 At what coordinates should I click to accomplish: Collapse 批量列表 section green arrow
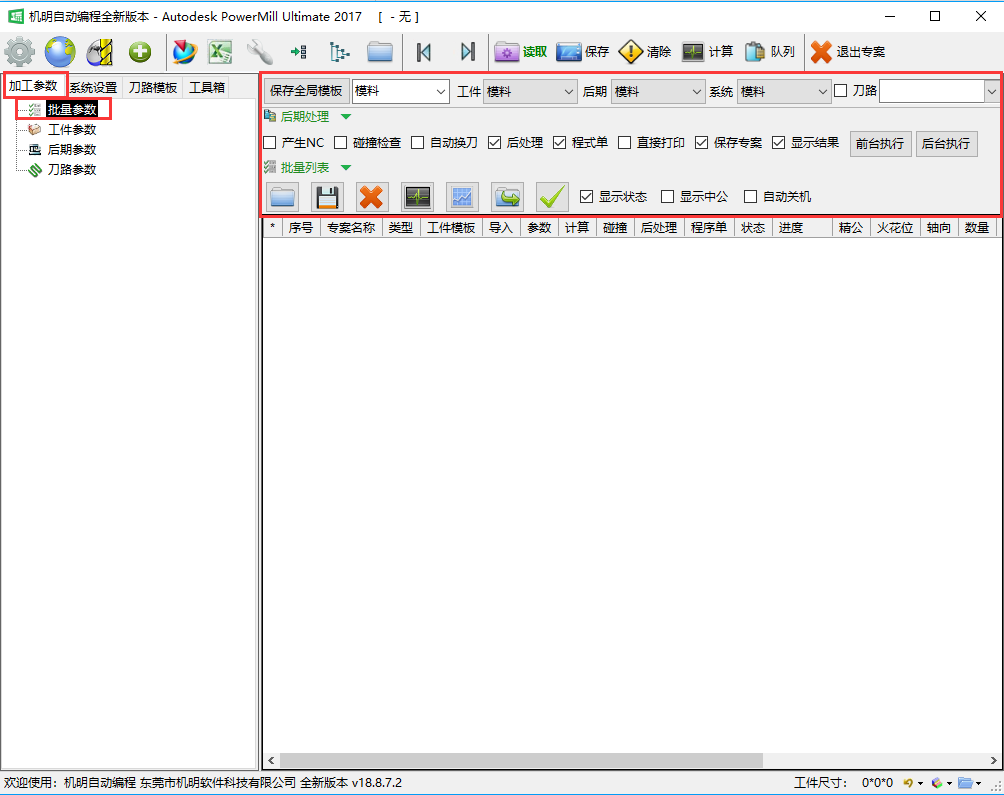(x=346, y=168)
